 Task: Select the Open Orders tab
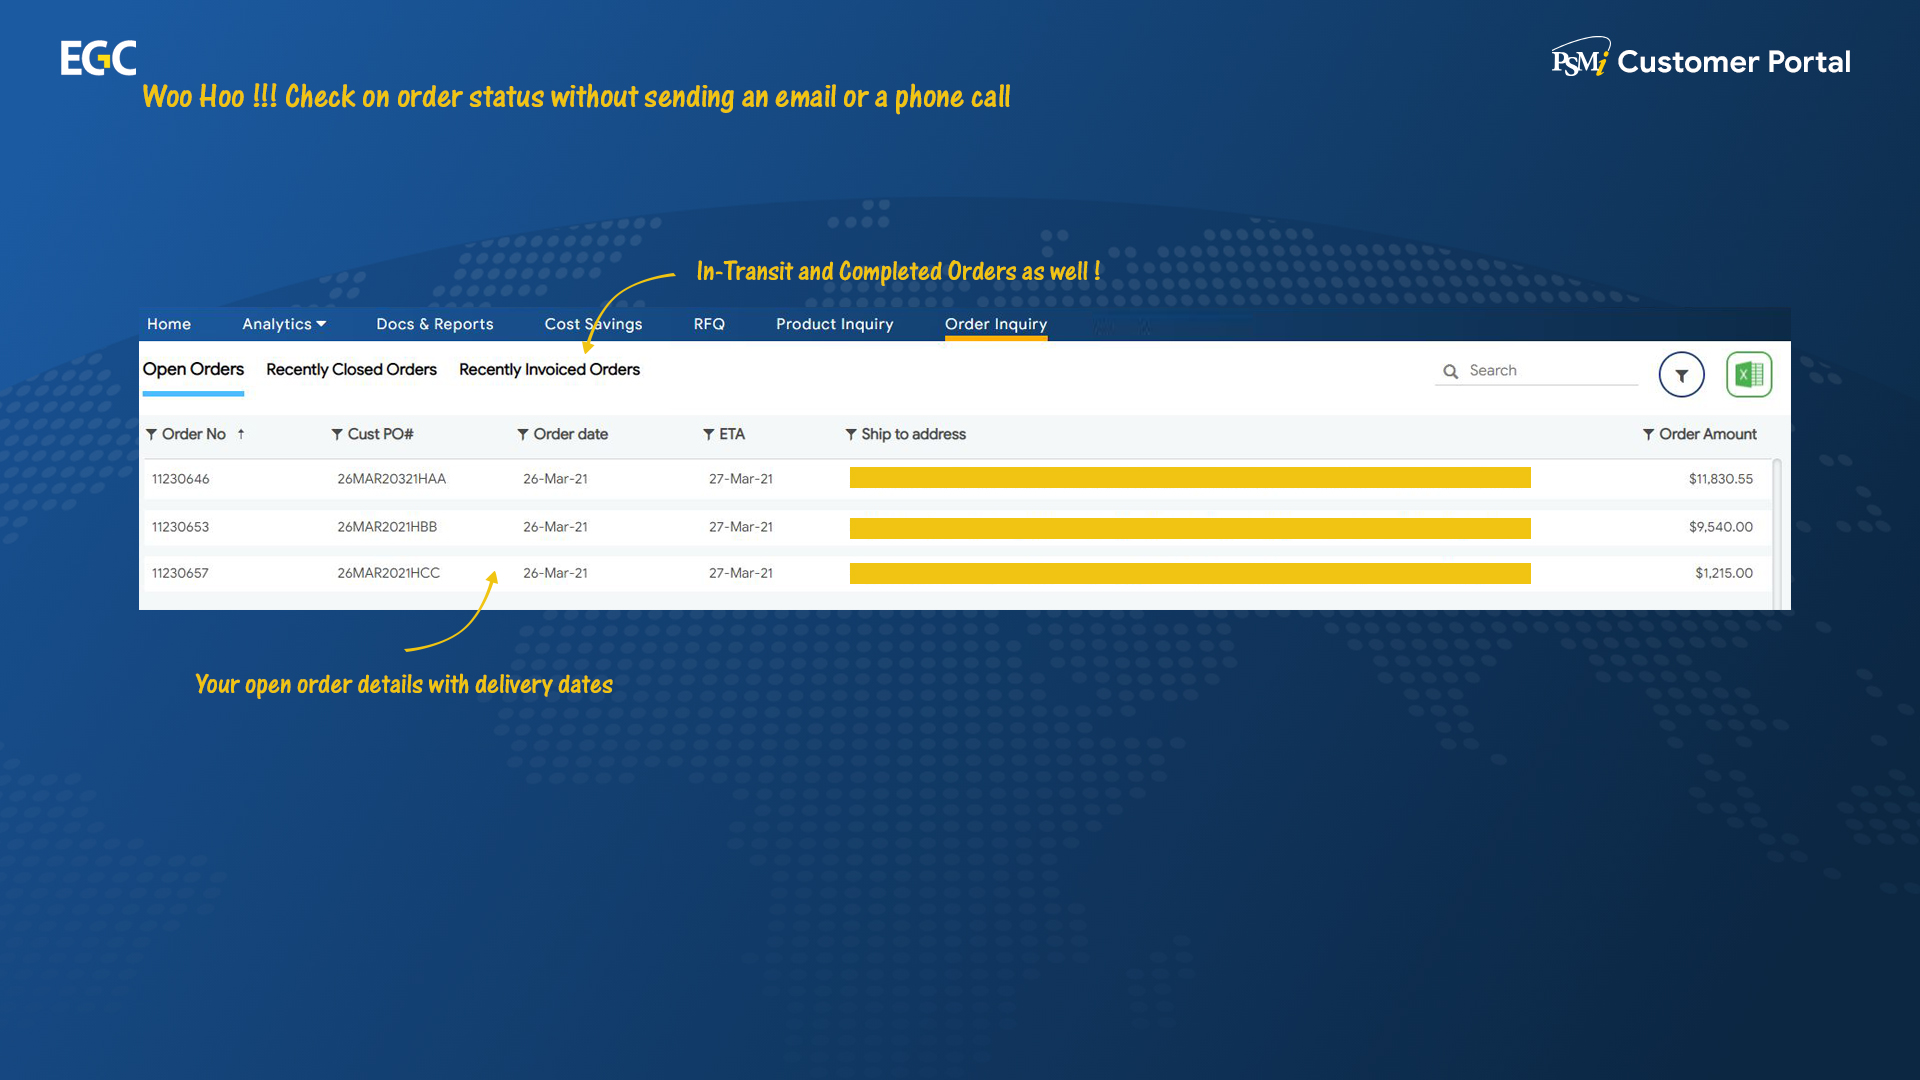tap(193, 369)
